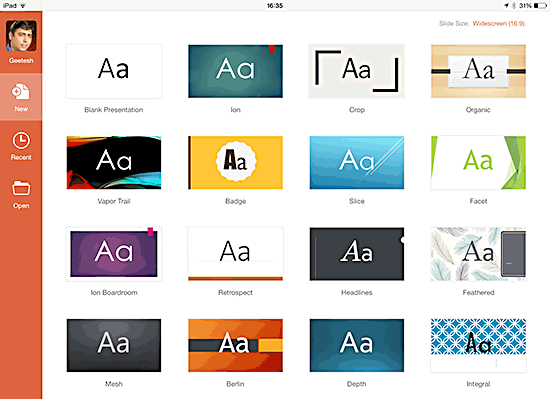Viewport: 550px width, 399px height.
Task: Tap the Mesh label text
Action: (114, 384)
